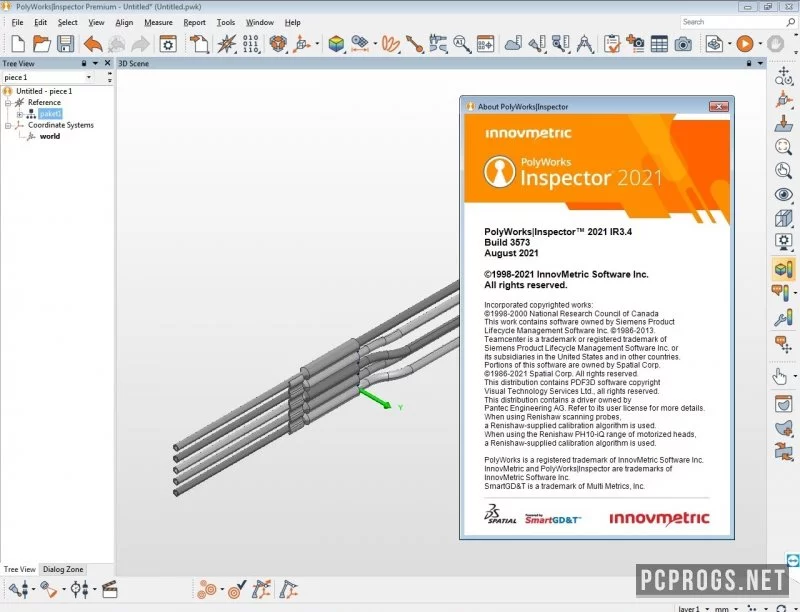Image resolution: width=800 pixels, height=612 pixels.
Task: Click the clipboard with checkmark icon
Action: [611, 44]
